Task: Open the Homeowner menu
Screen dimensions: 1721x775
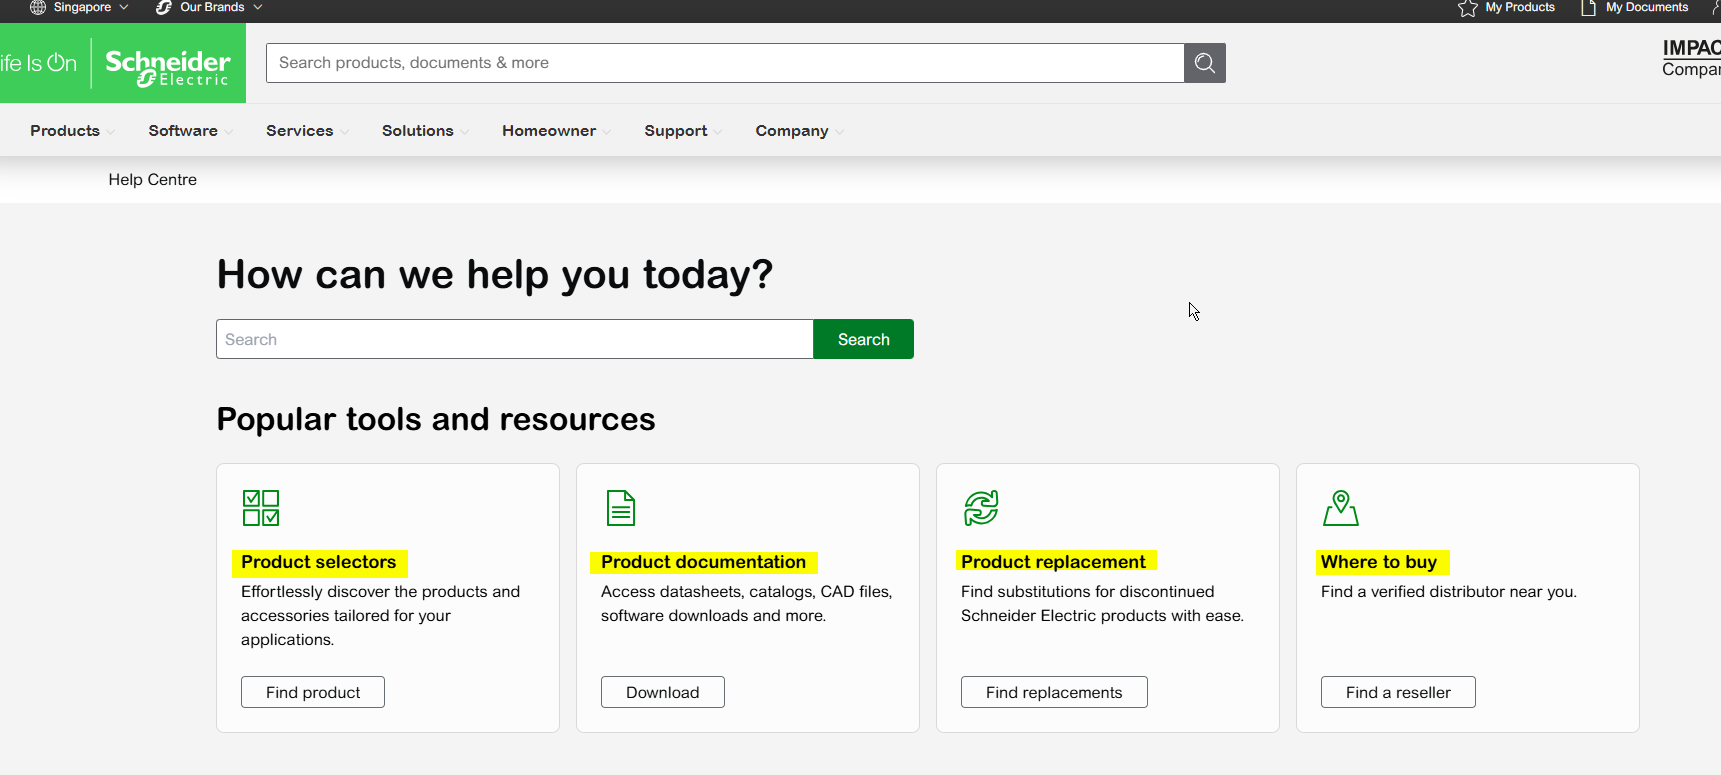Action: (549, 131)
